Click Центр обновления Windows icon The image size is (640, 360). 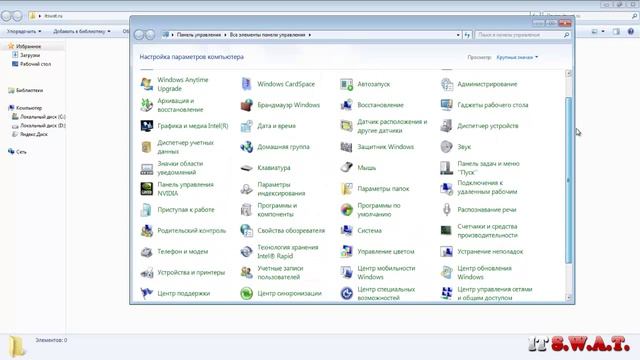(447, 273)
